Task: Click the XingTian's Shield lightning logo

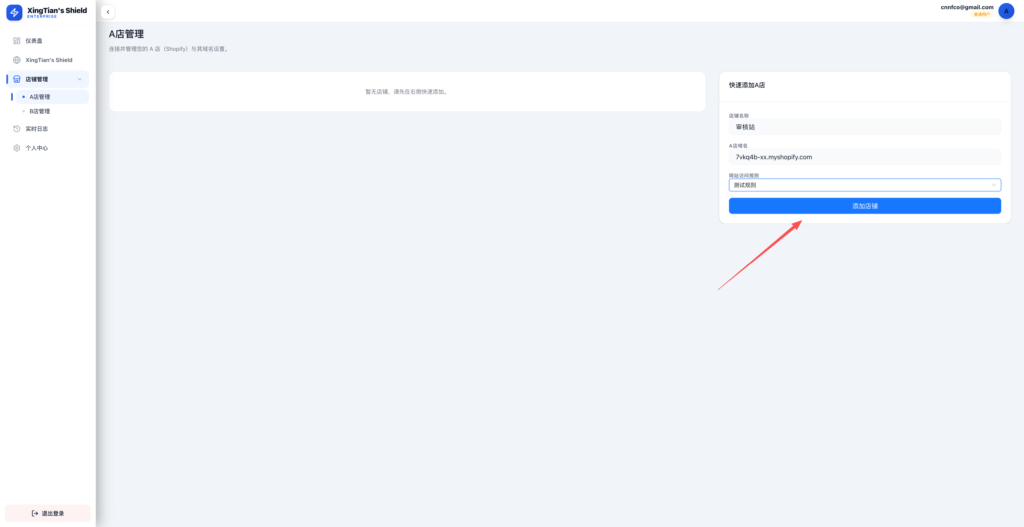Action: (14, 12)
